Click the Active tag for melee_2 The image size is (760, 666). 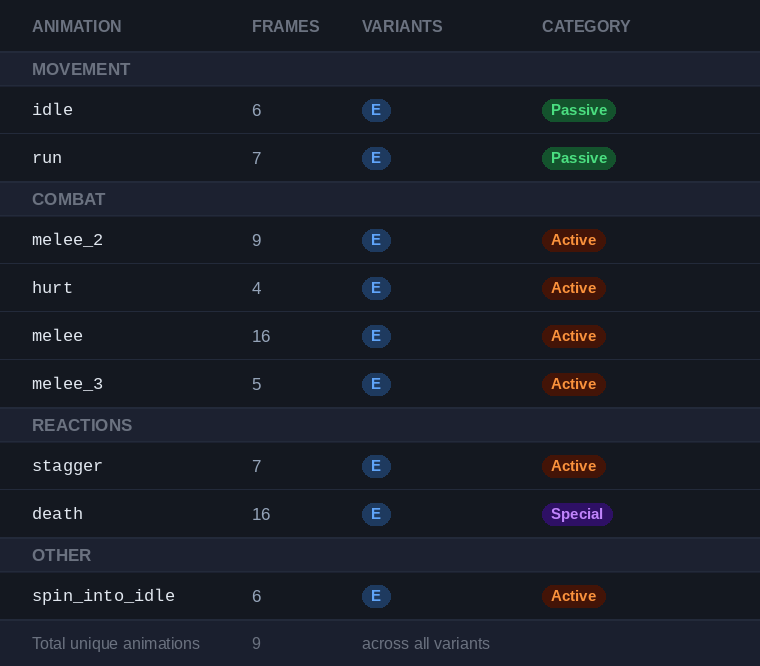(x=573, y=240)
